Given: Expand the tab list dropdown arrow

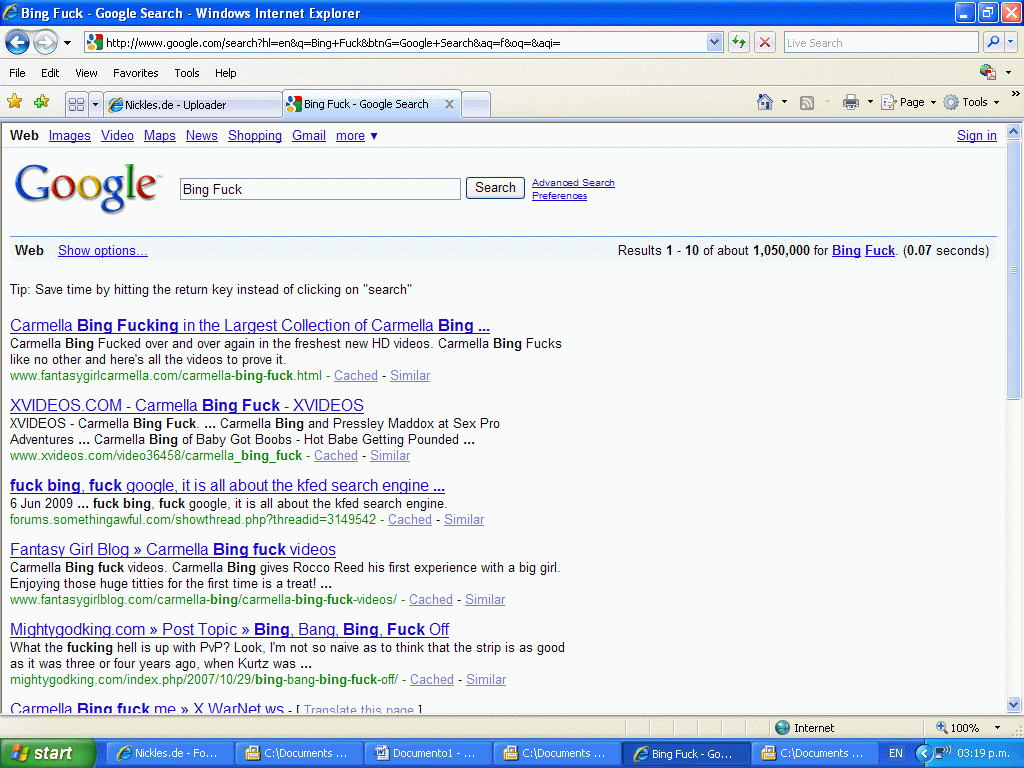Looking at the screenshot, I should (x=95, y=104).
